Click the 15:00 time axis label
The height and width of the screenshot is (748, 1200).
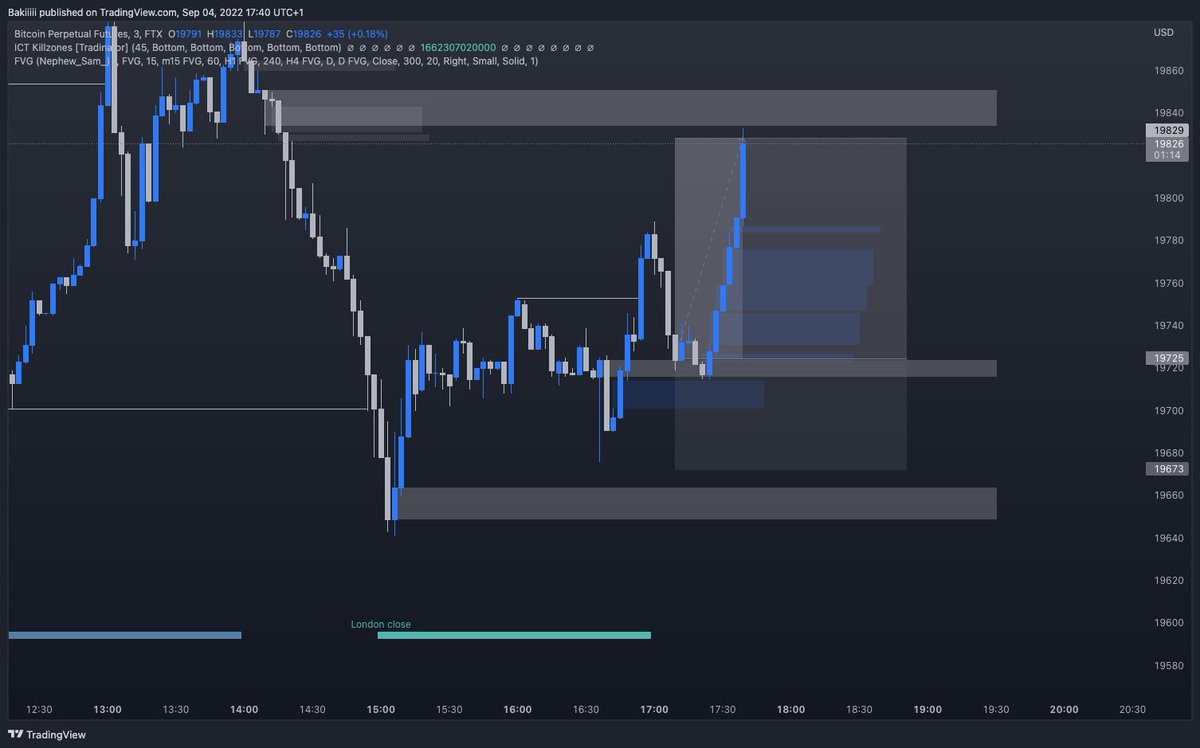pyautogui.click(x=381, y=709)
